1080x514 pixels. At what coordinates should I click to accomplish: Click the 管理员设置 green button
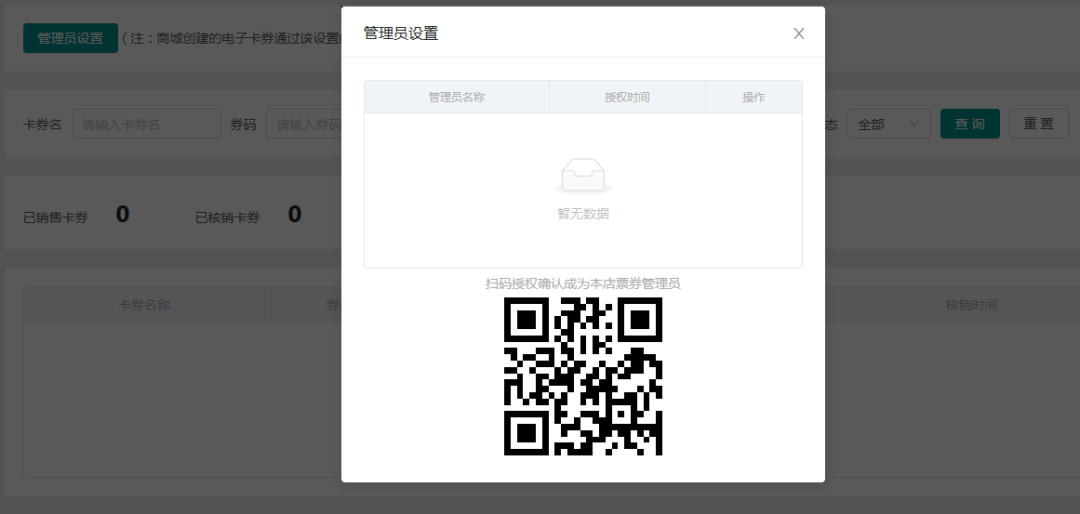tap(70, 38)
